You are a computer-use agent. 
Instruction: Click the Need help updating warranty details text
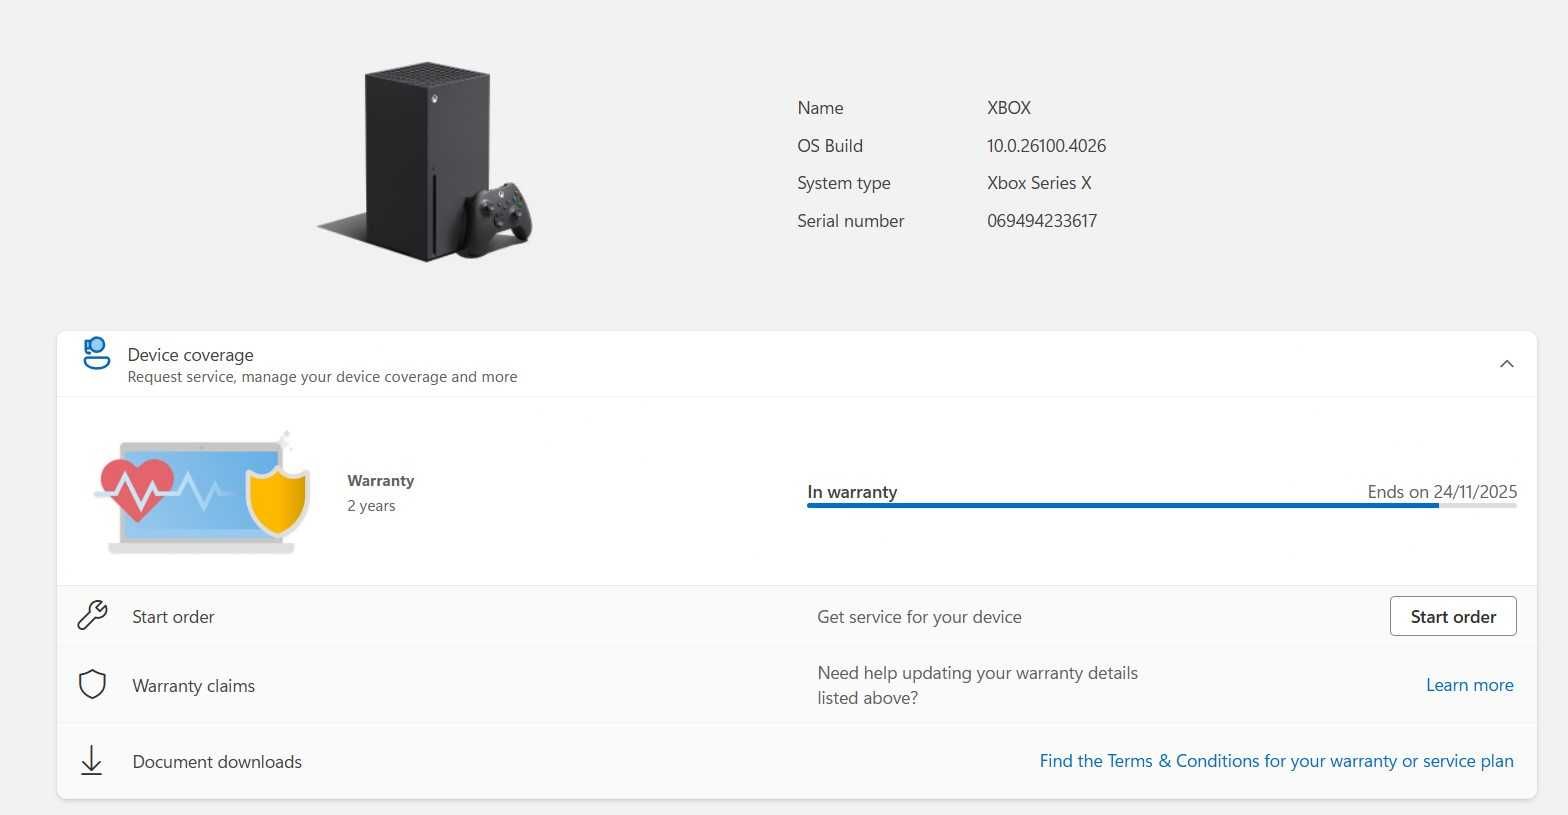coord(977,685)
